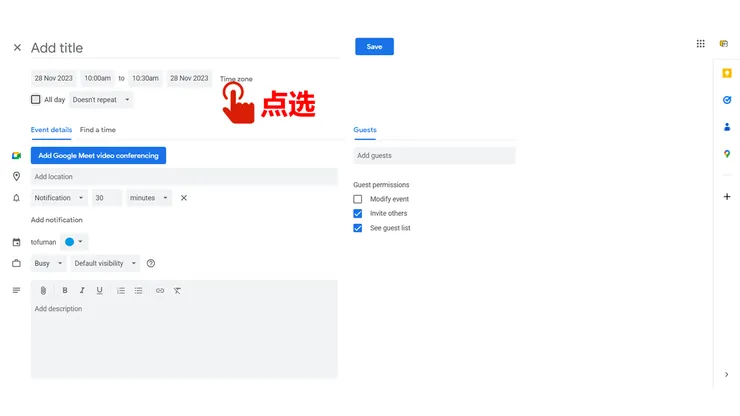The height and width of the screenshot is (416, 740).
Task: Click the tofuman calendar name
Action: (43, 242)
